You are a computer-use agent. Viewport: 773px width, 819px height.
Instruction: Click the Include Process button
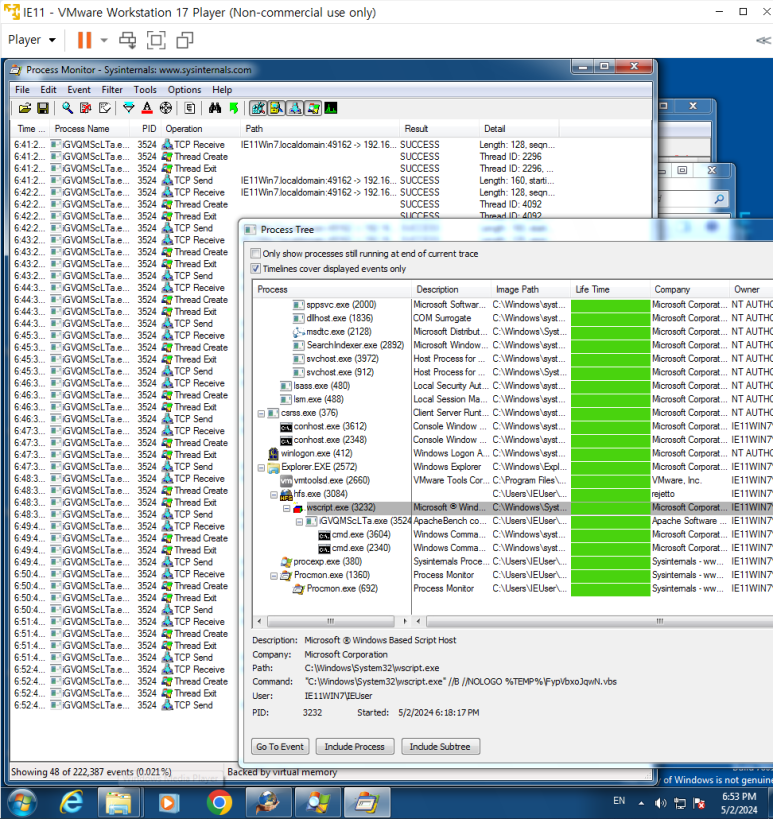point(355,746)
